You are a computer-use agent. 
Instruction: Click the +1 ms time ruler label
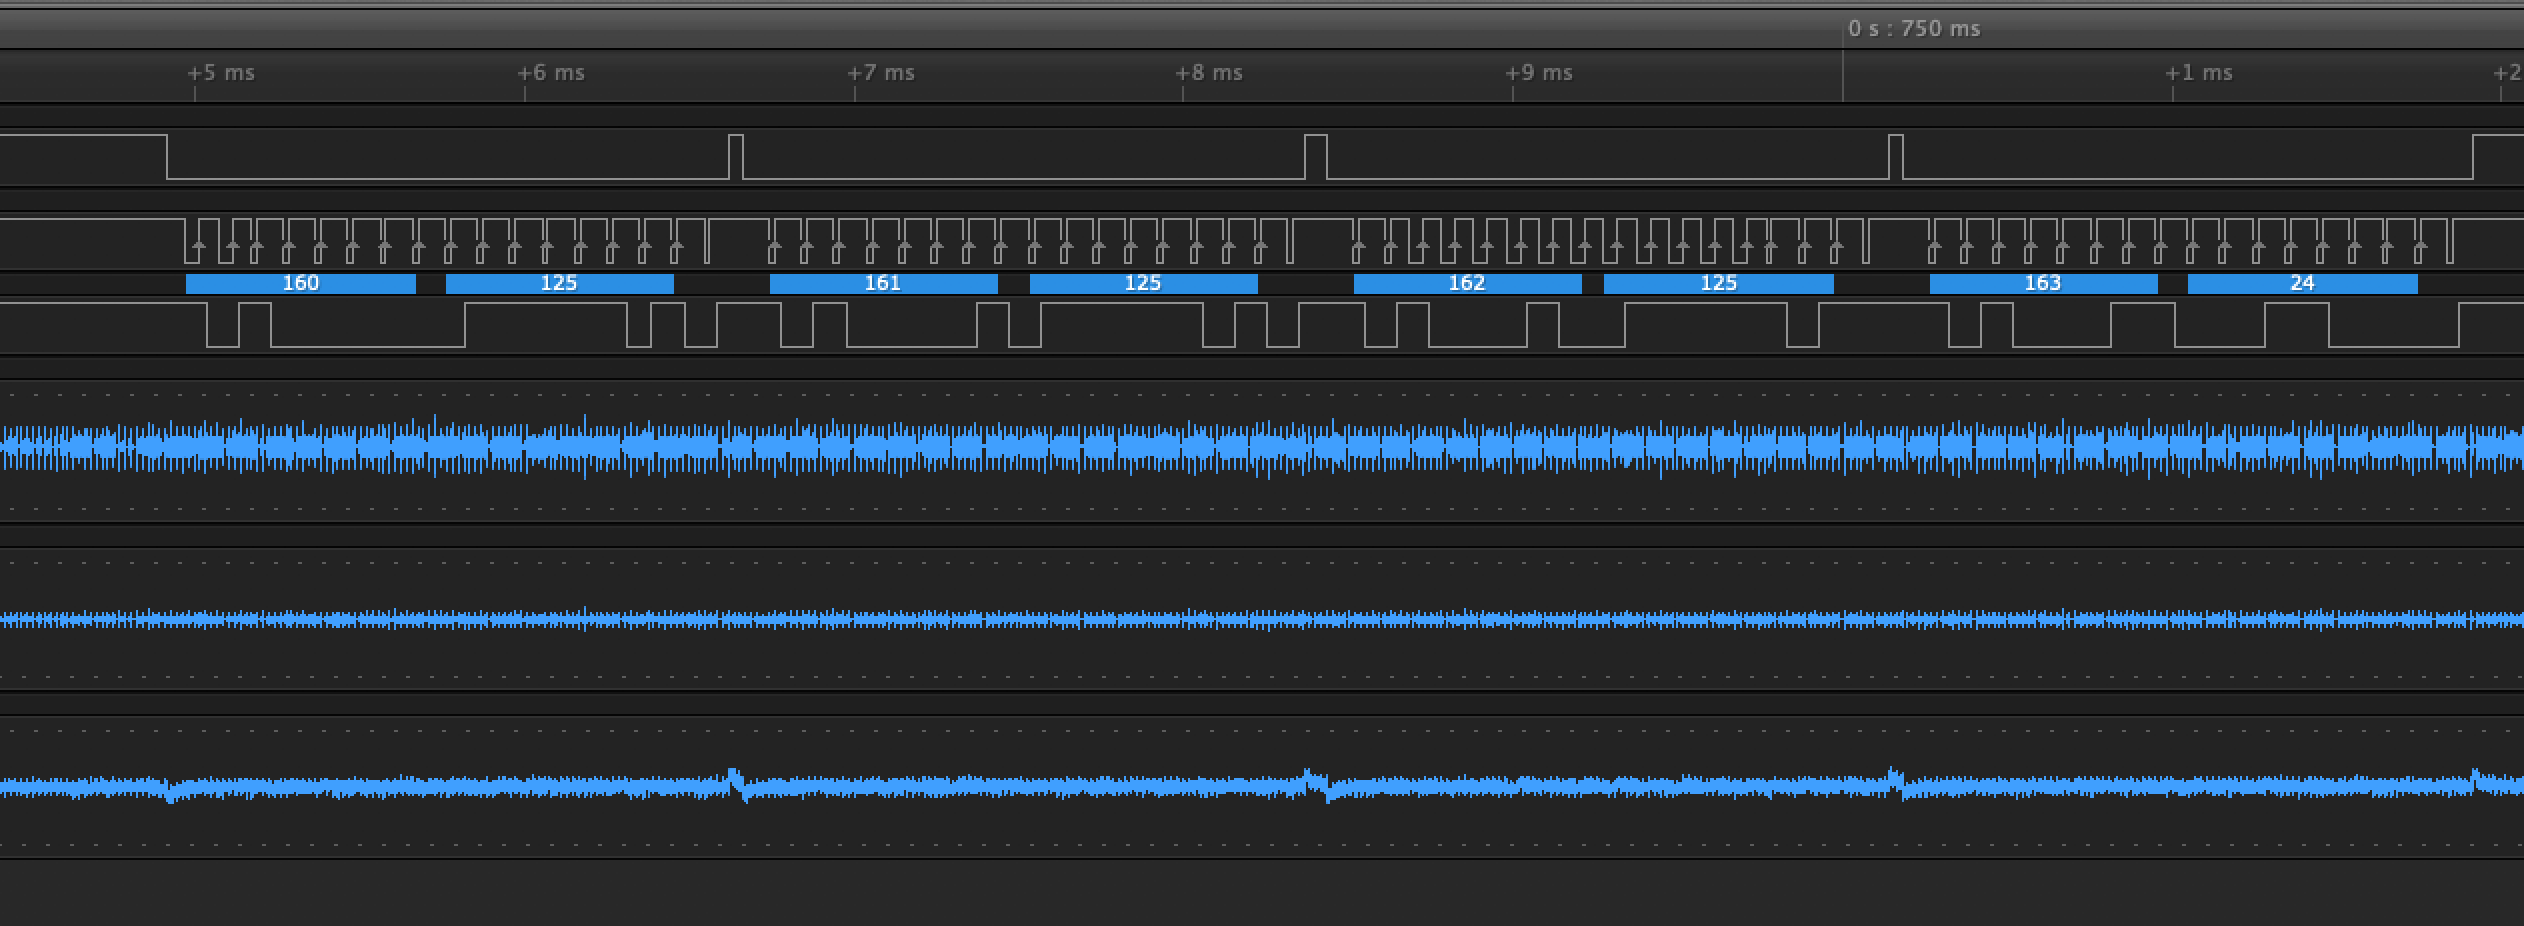pyautogui.click(x=2199, y=73)
